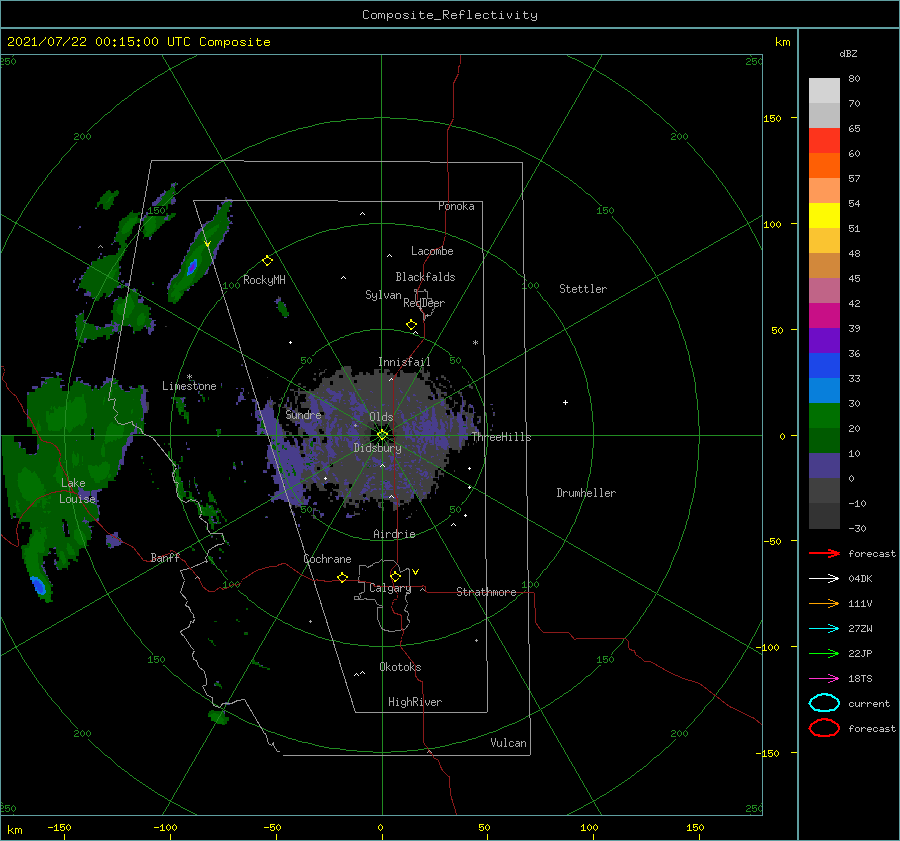This screenshot has height=841, width=900.
Task: Click the asterisk marker above Limestone
Action: pyautogui.click(x=189, y=377)
